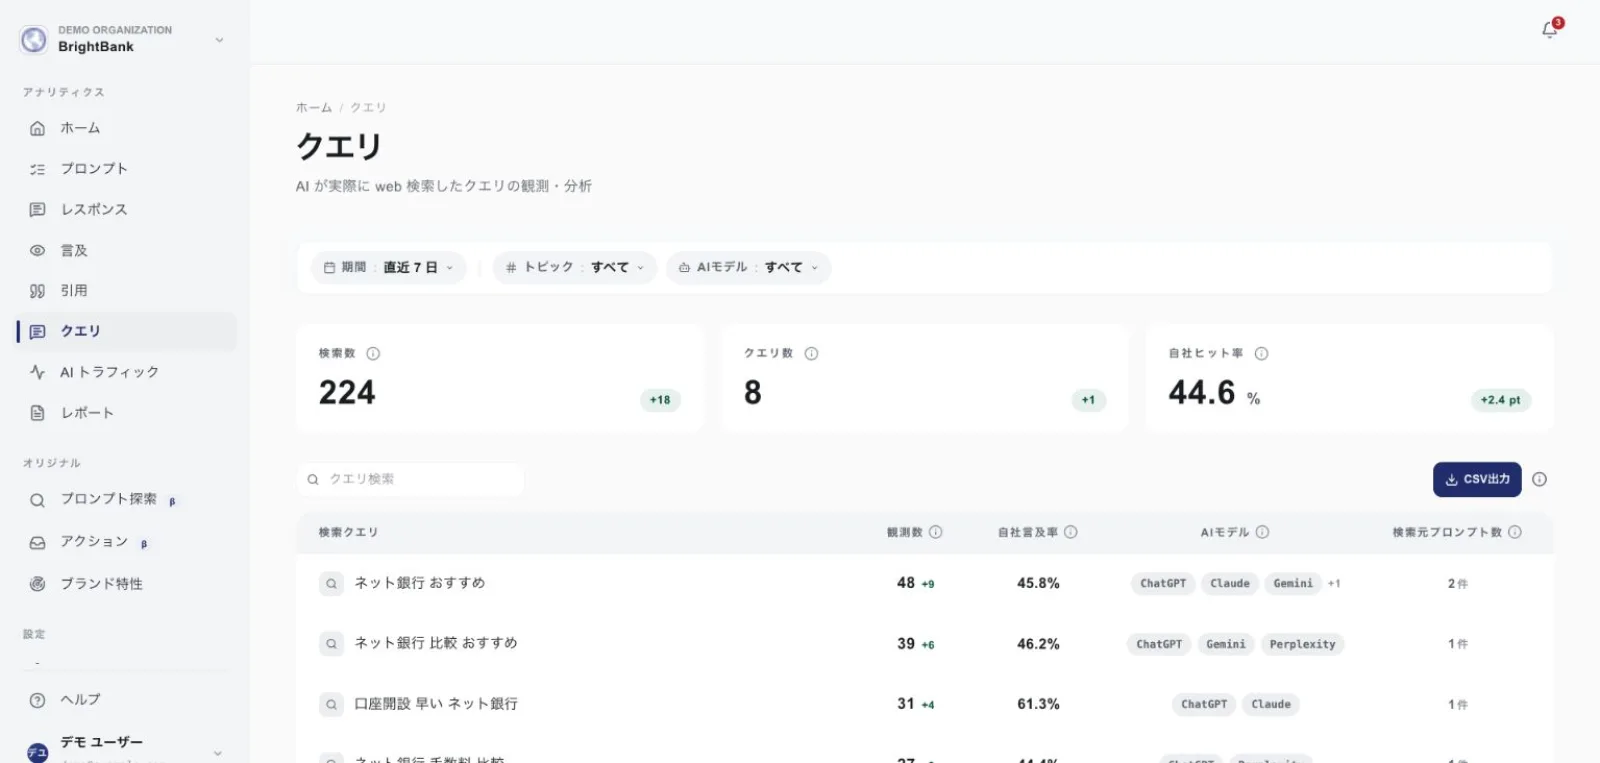Open プロンプト in the sidebar
The width and height of the screenshot is (1600, 763).
127,169
